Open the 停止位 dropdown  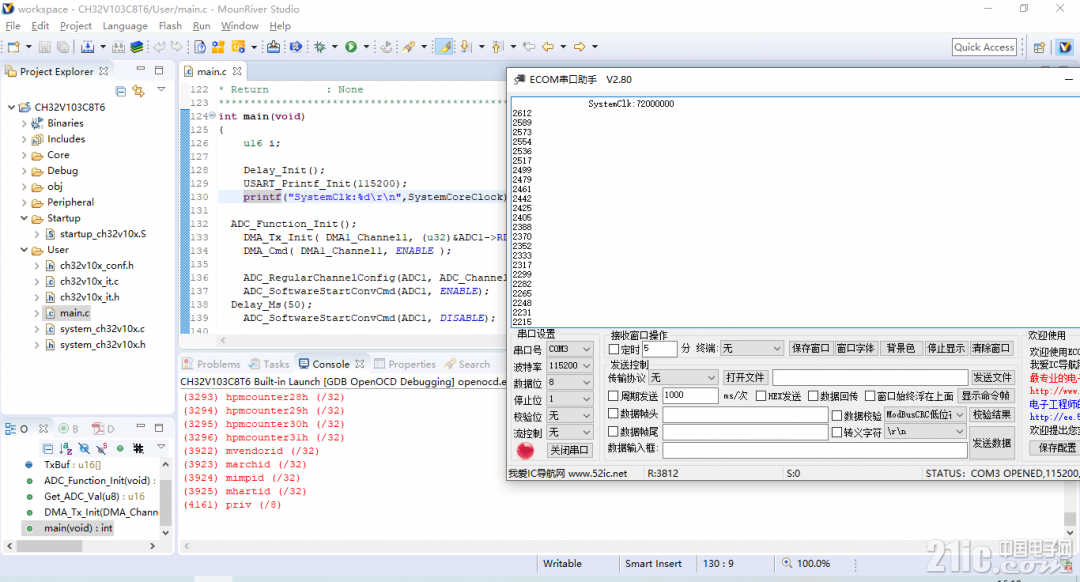point(570,399)
